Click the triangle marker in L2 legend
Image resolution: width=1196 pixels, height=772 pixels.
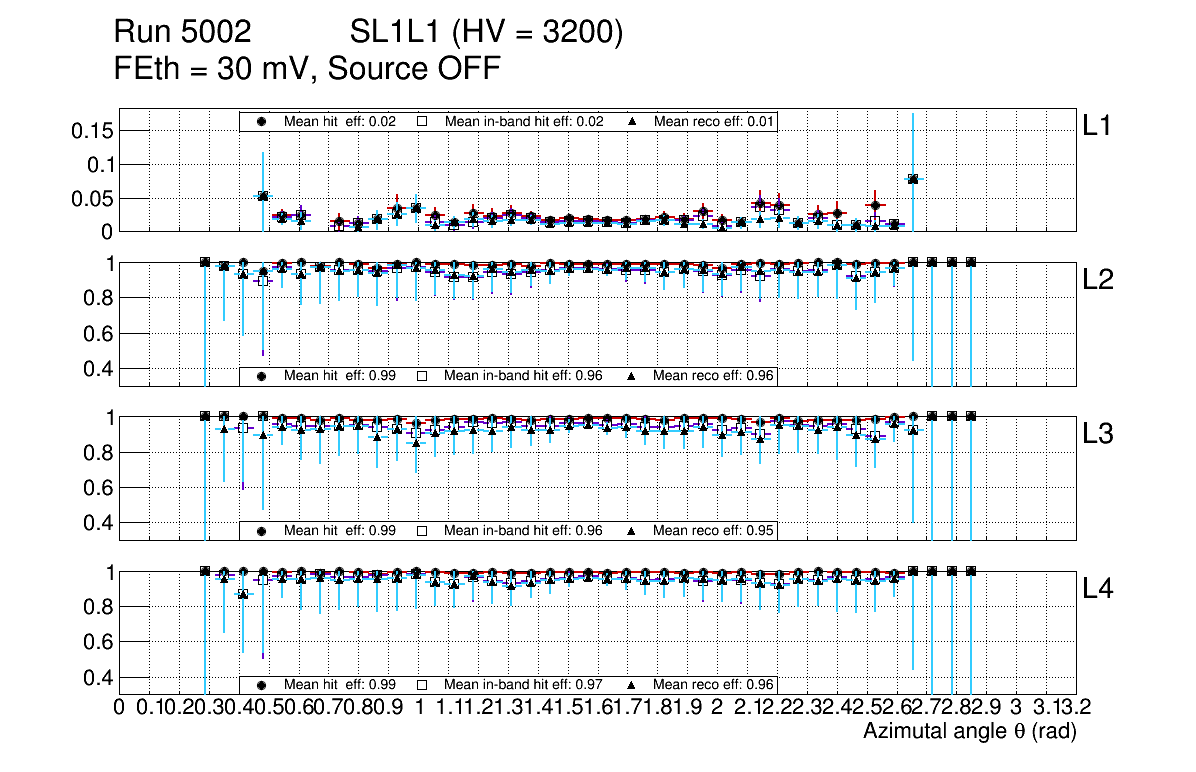[632, 376]
